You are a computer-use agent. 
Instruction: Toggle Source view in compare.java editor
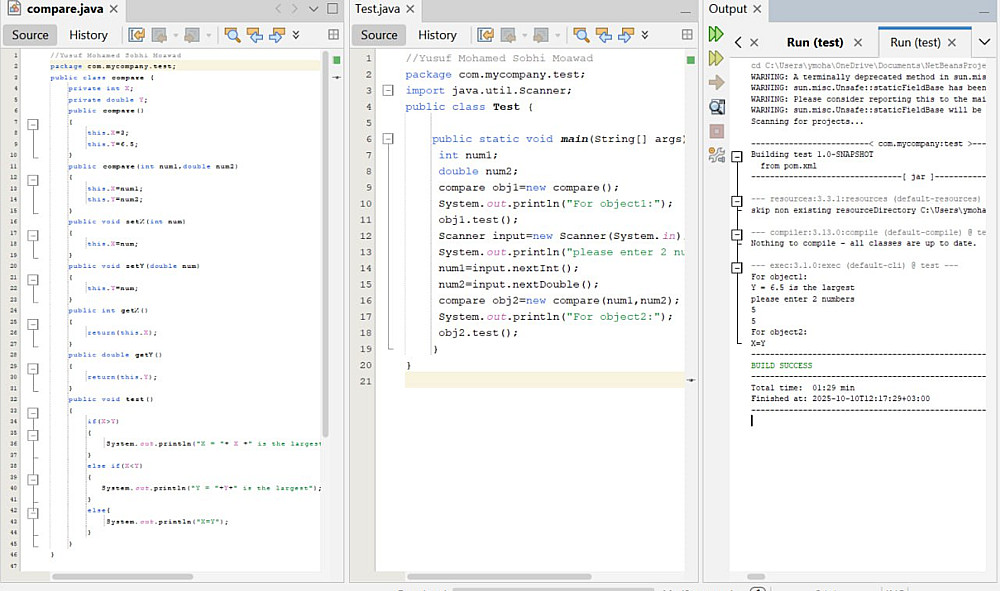click(30, 35)
